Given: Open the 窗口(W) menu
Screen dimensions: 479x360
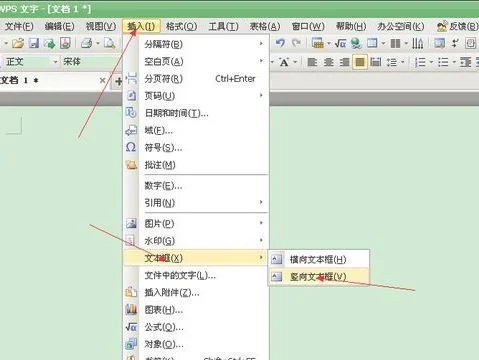Looking at the screenshot, I should 308,26.
